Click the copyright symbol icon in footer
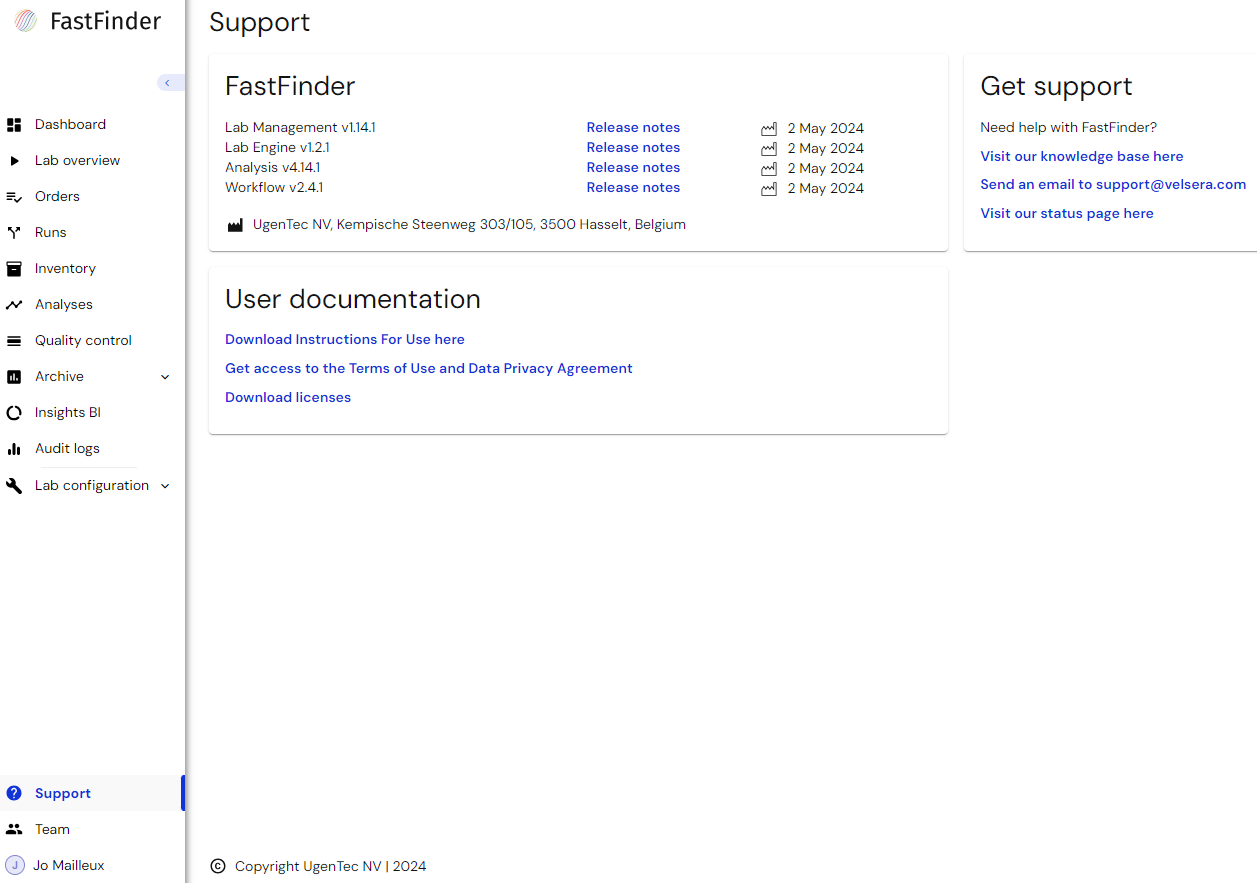 click(218, 866)
